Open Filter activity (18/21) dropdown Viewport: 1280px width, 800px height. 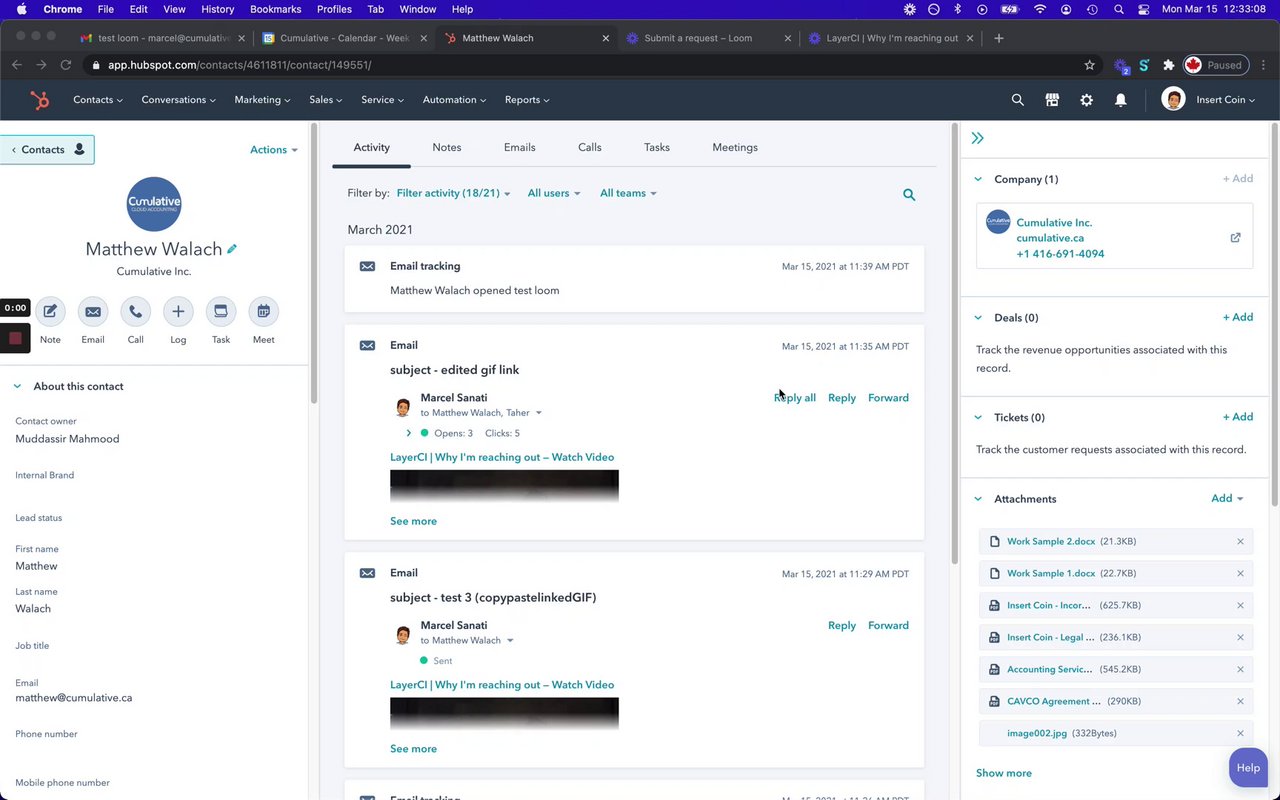(453, 193)
